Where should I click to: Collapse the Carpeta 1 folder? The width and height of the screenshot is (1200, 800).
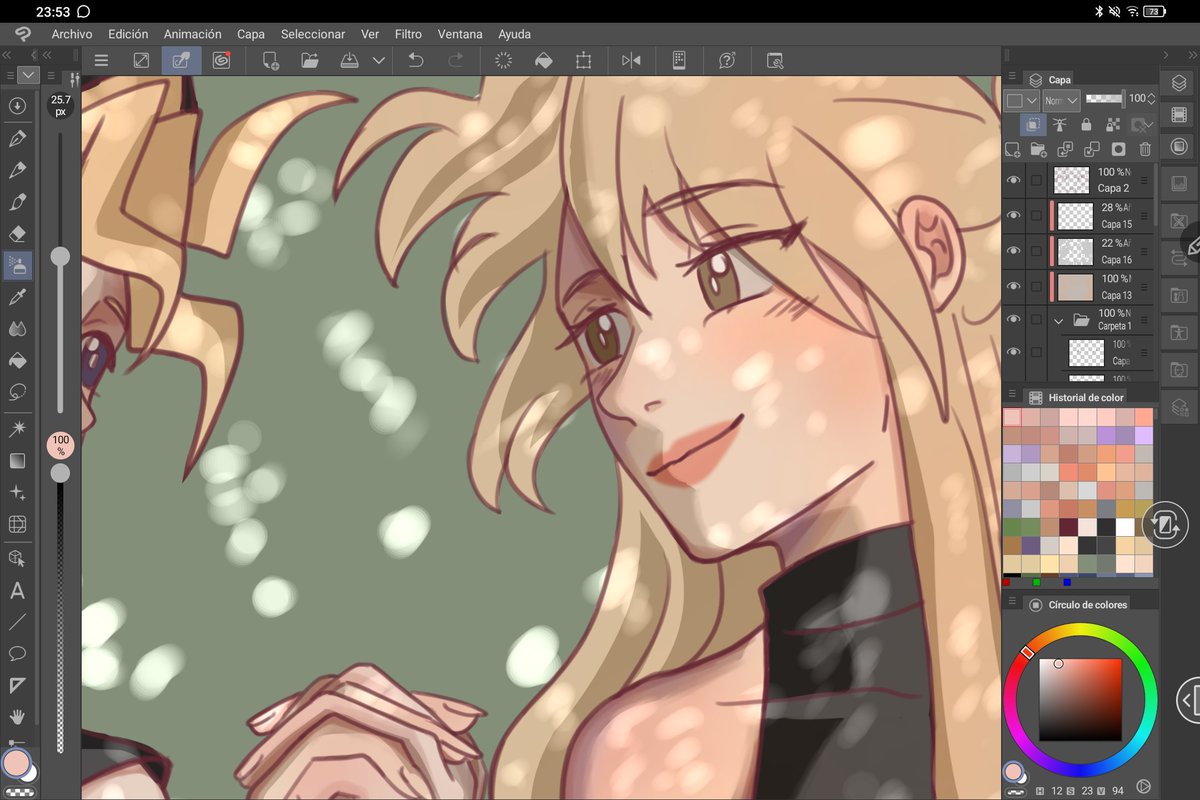[1058, 321]
